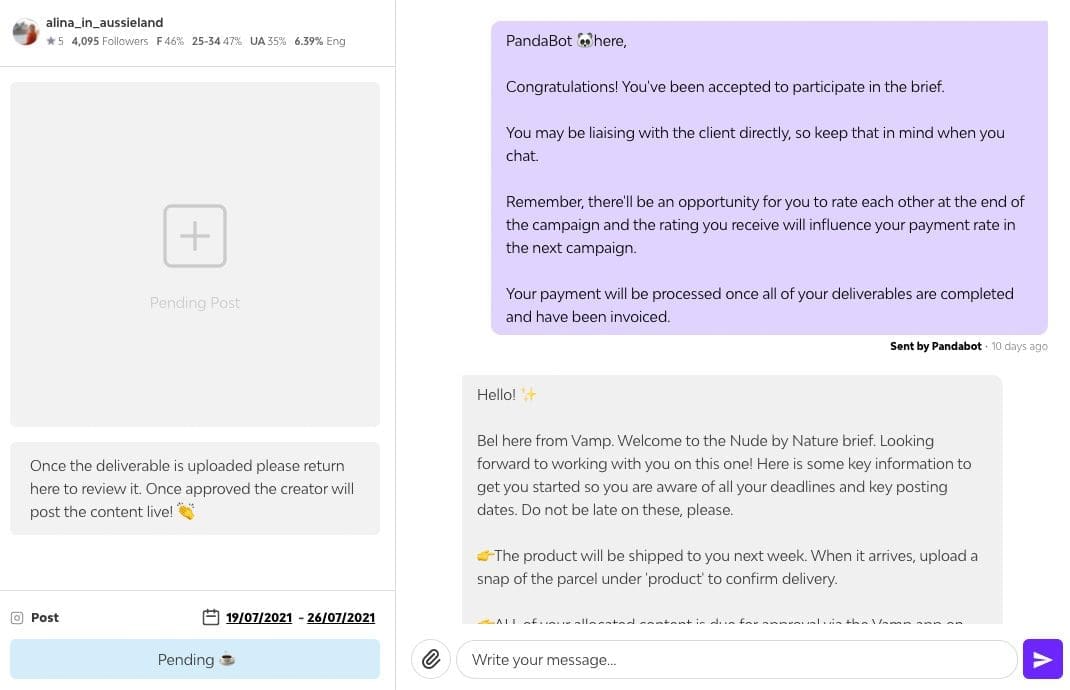Click the alina_in_aussieland username
Image resolution: width=1070 pixels, height=690 pixels.
point(104,22)
